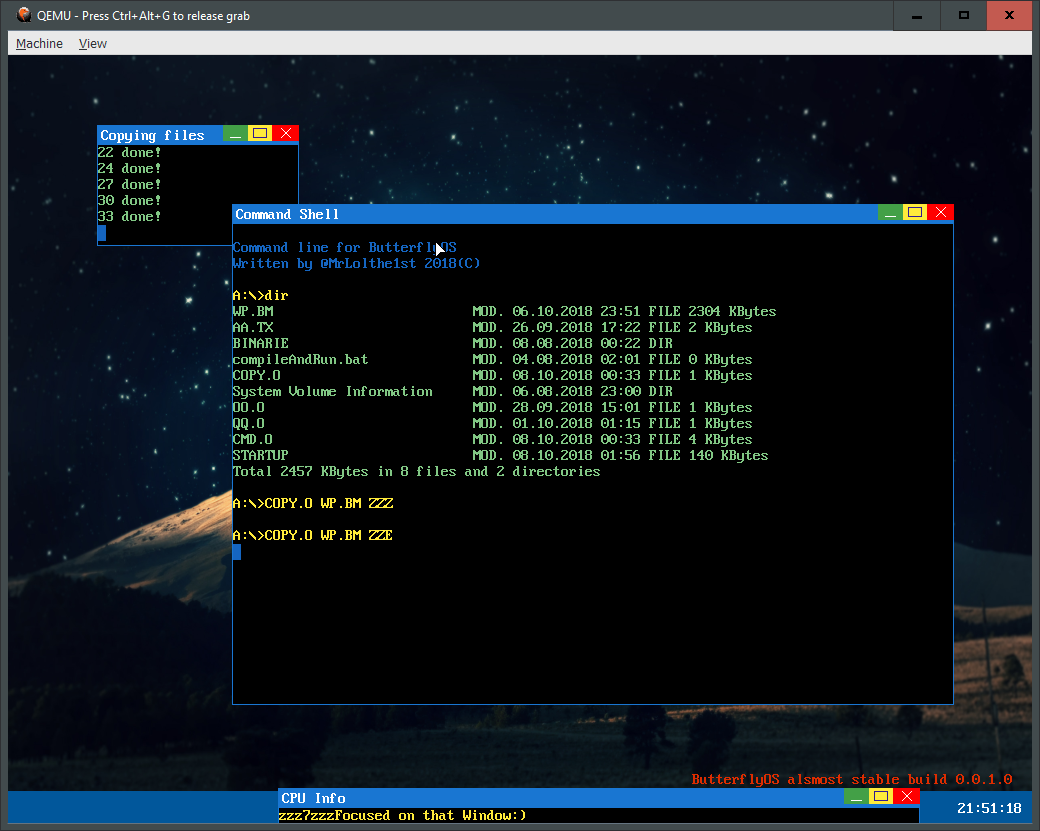Screen dimensions: 1040x831
Task: Click the CMD.O file entry
Action: 253,439
